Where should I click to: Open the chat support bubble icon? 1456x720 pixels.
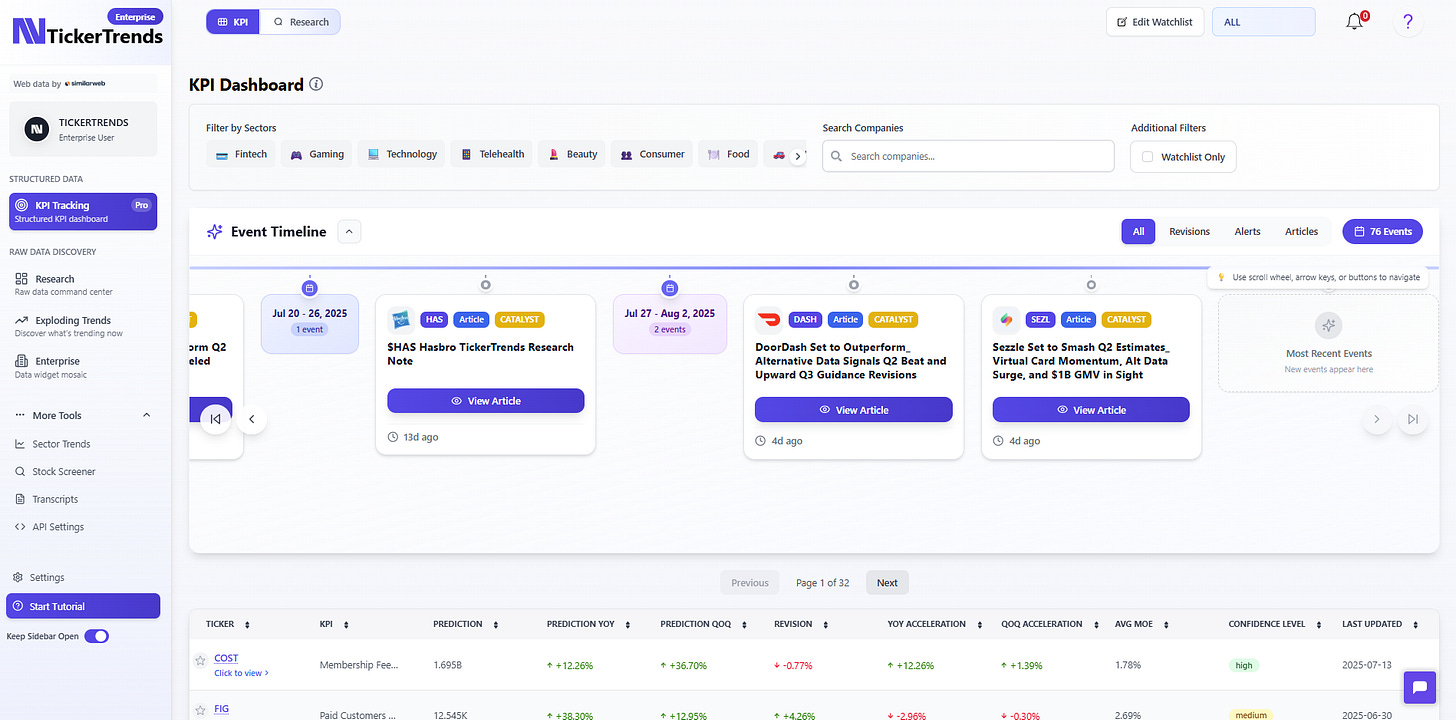1418,686
